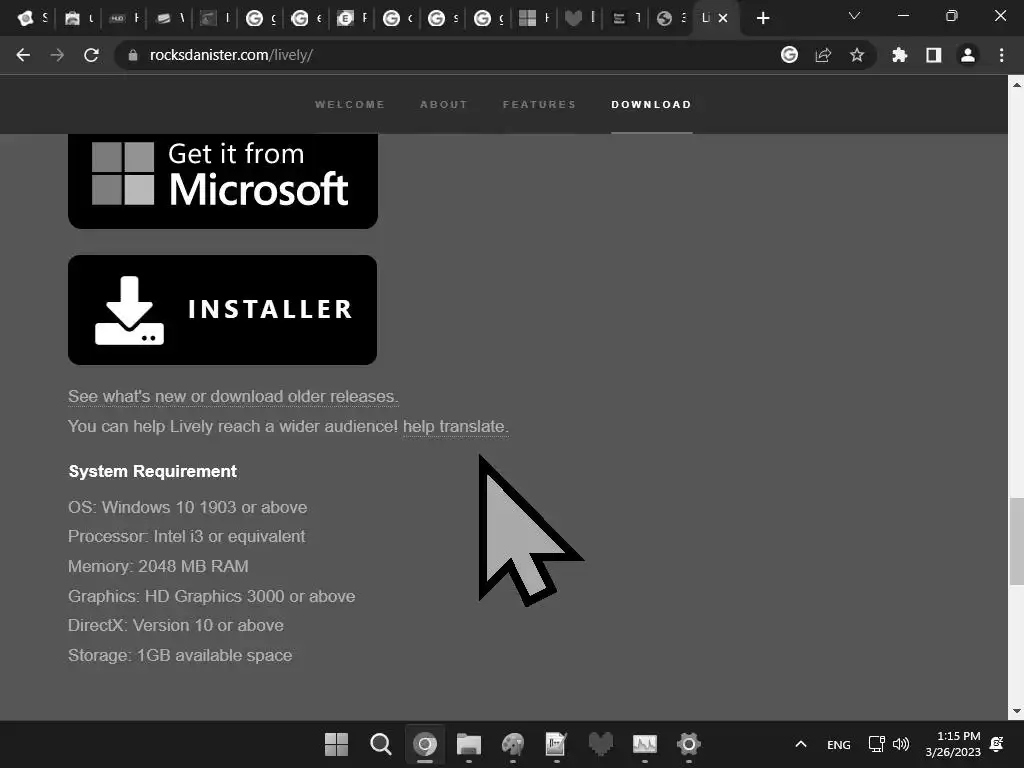The image size is (1024, 768).
Task: Open the tab search chevron
Action: (x=854, y=16)
